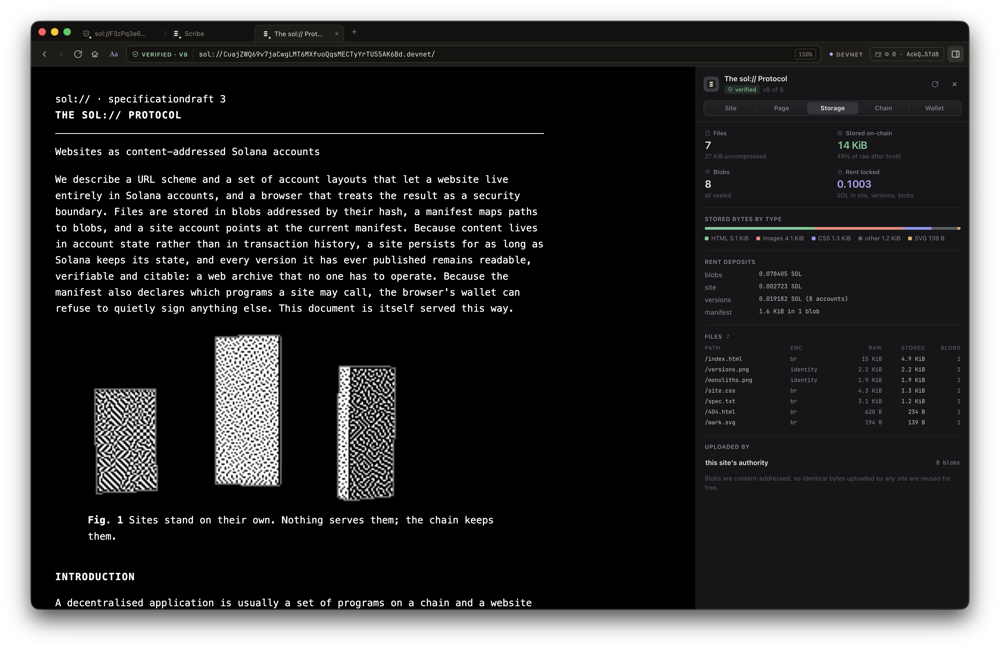Click the images 4.1 KiB legend item
This screenshot has width=1000, height=650.
(780, 239)
